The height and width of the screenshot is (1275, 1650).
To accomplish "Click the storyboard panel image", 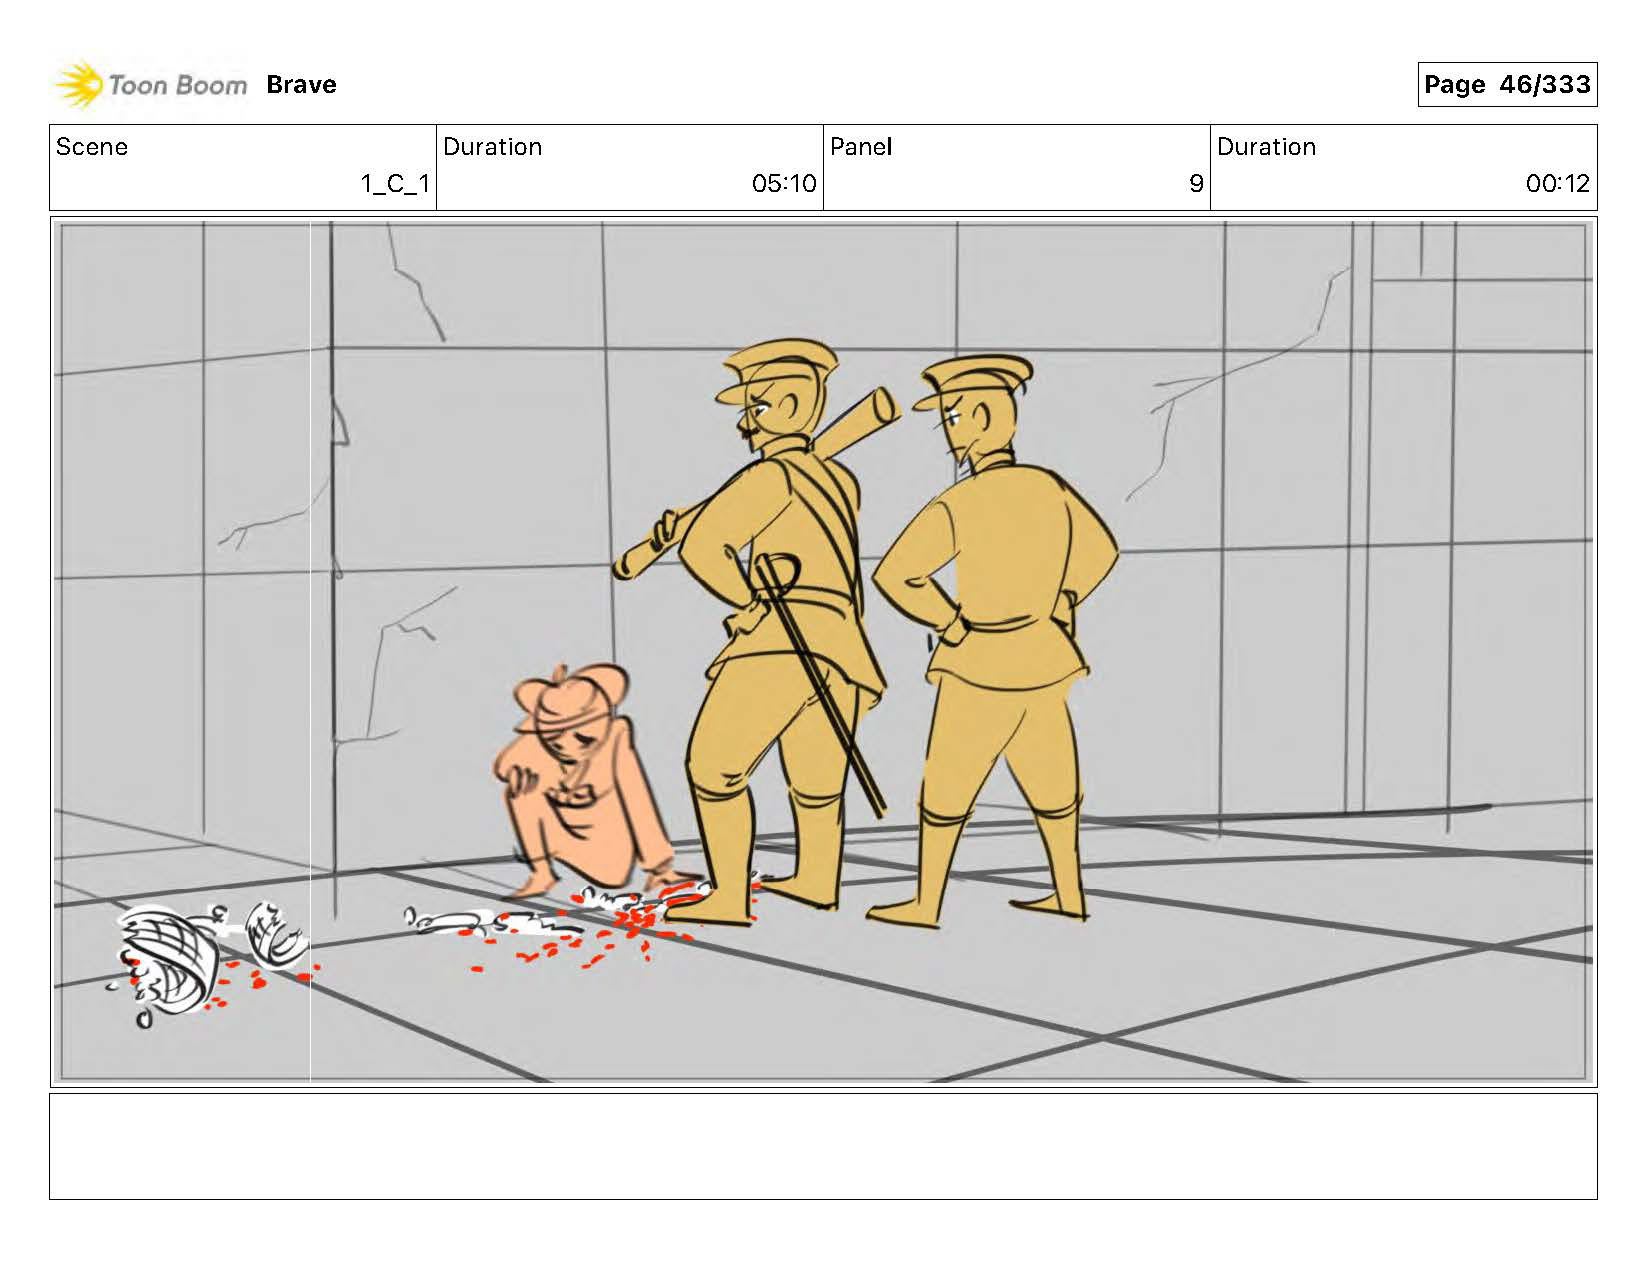I will click(x=823, y=652).
